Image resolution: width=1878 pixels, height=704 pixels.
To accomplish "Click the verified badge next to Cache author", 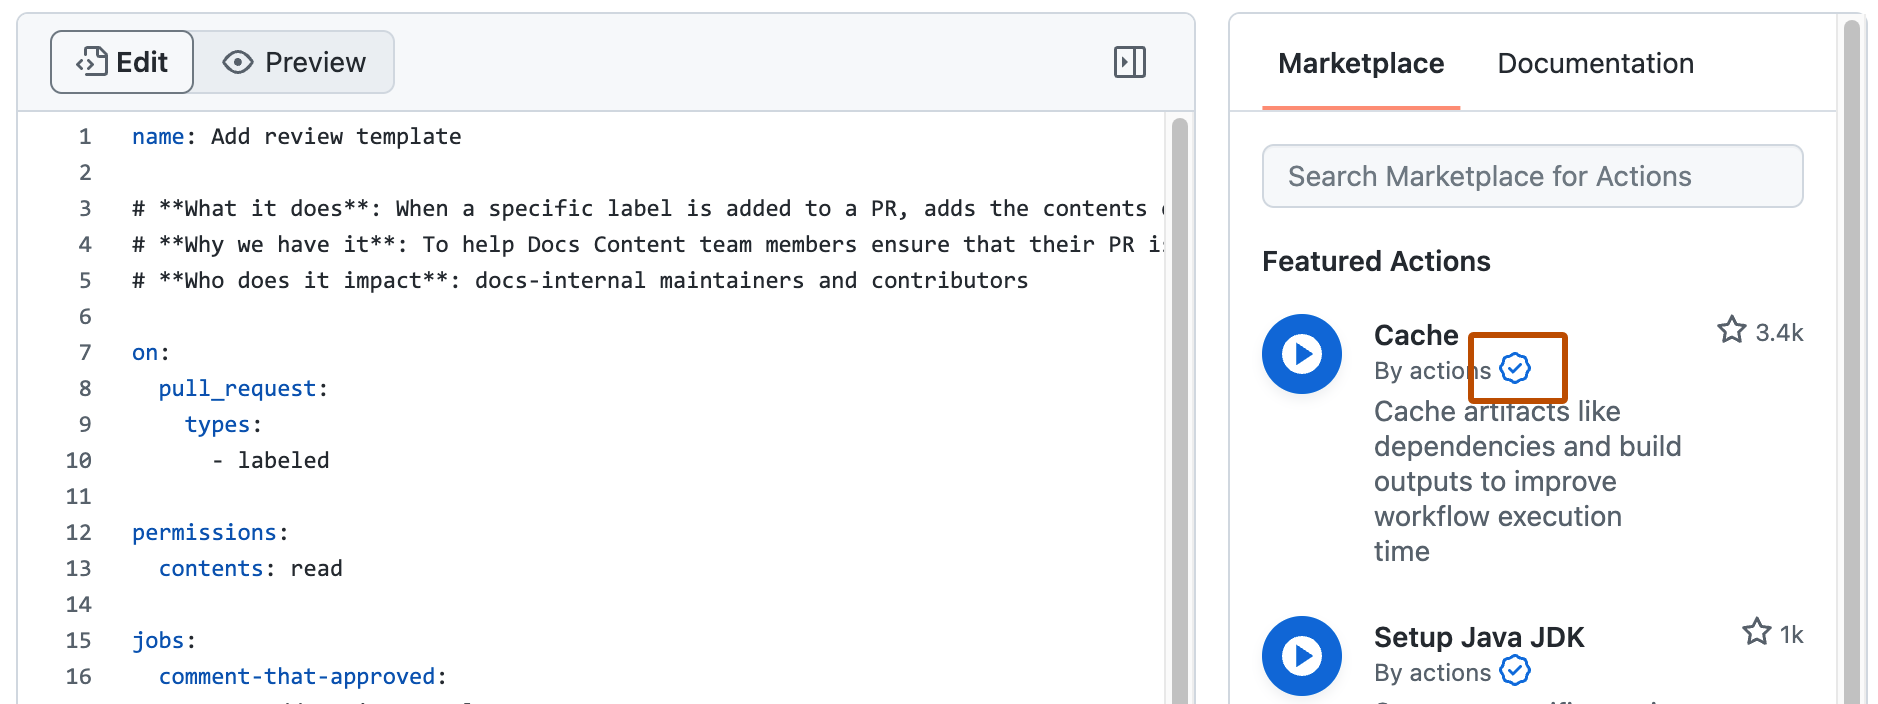I will coord(1516,369).
